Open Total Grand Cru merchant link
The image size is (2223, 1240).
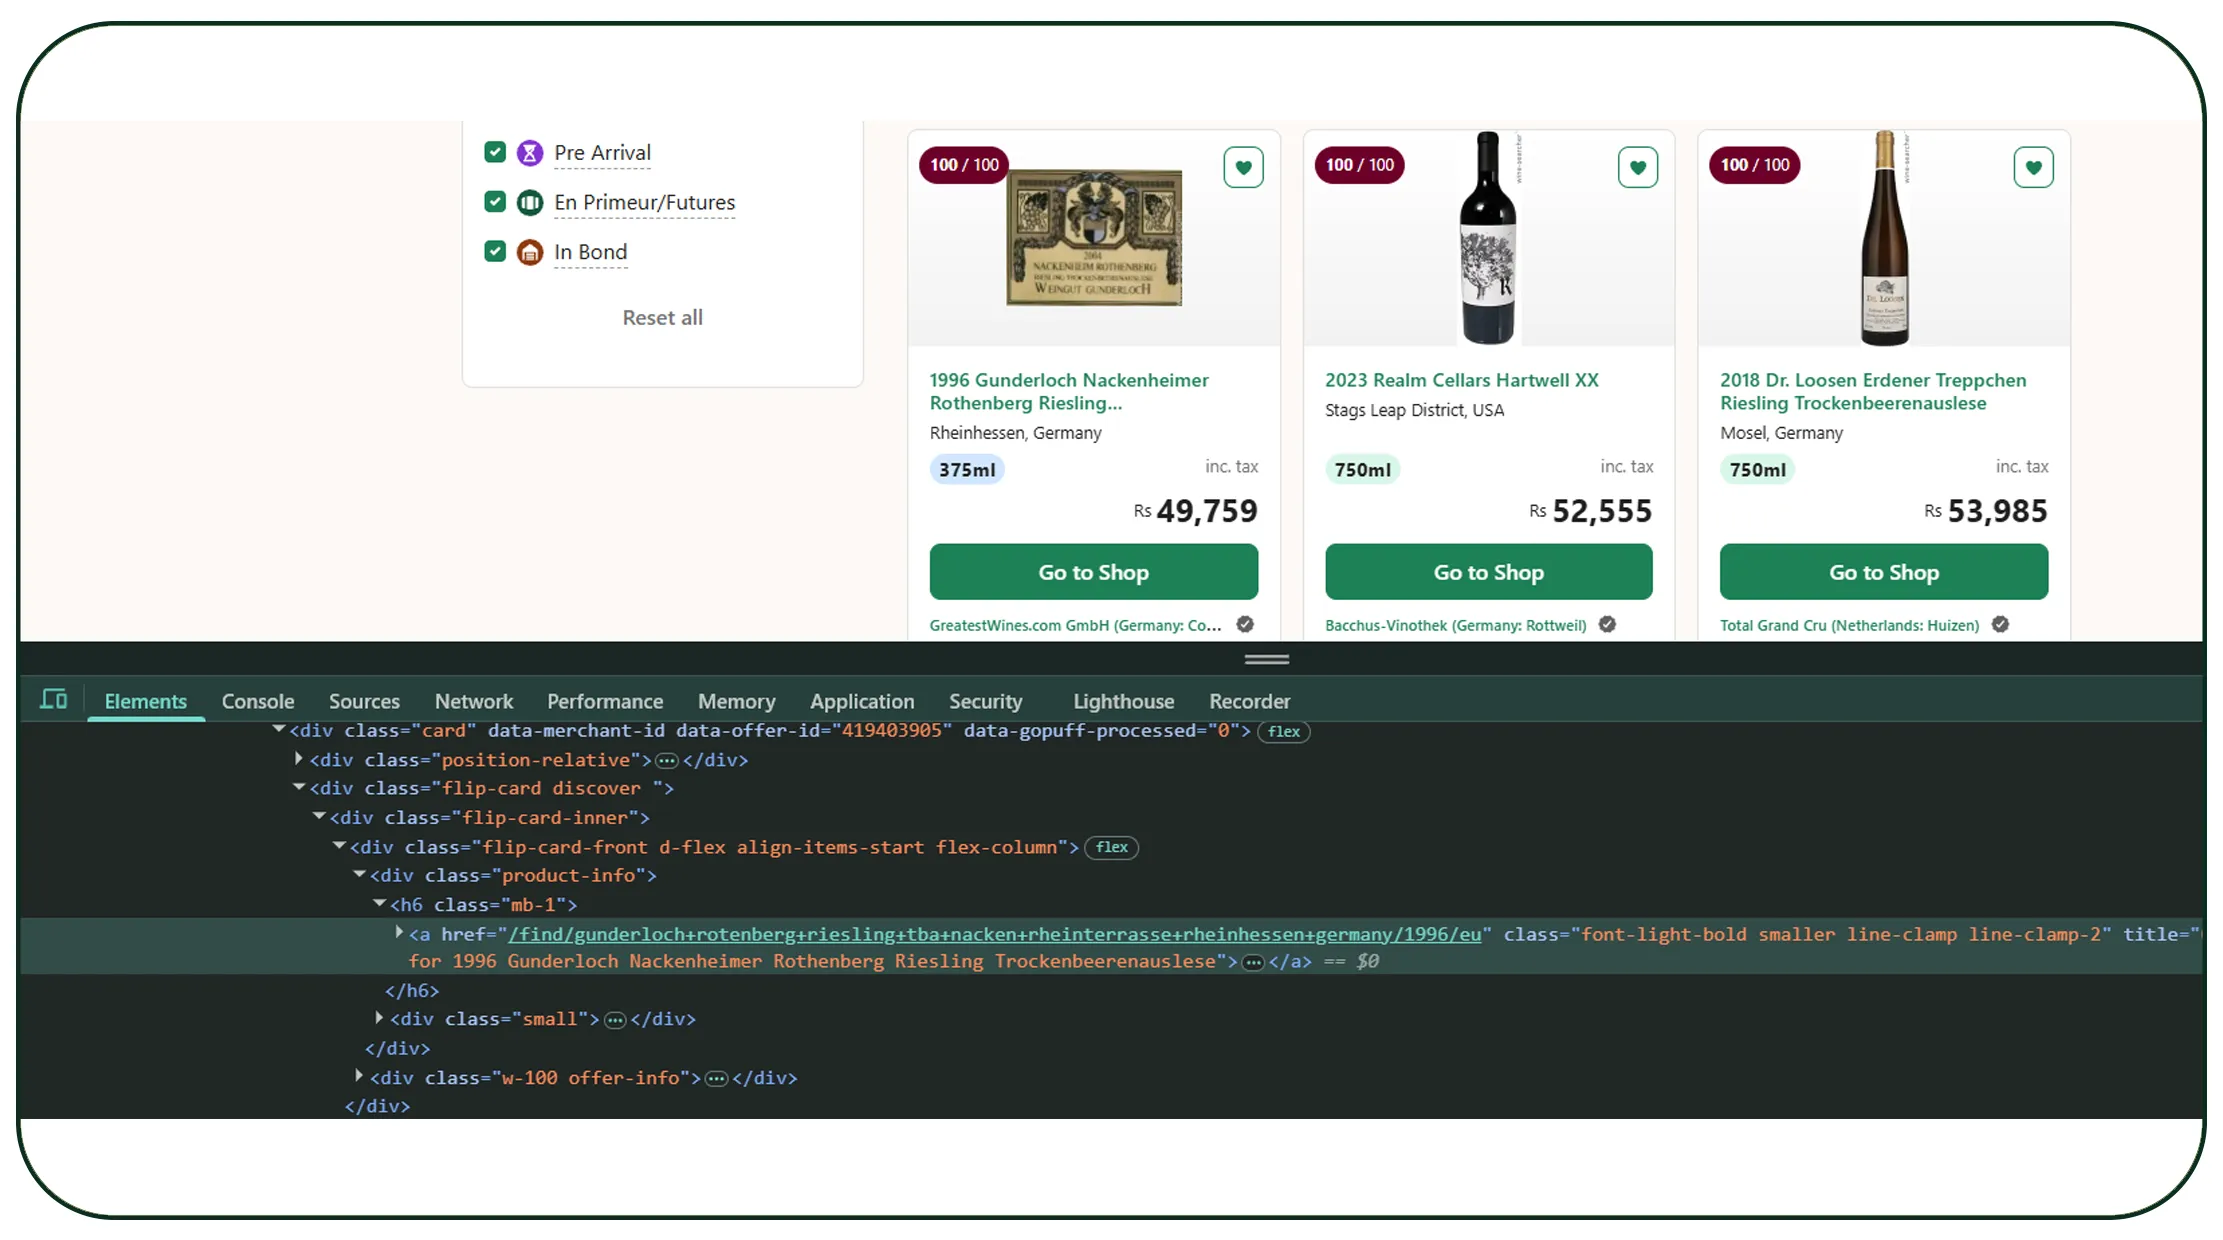coord(1850,625)
